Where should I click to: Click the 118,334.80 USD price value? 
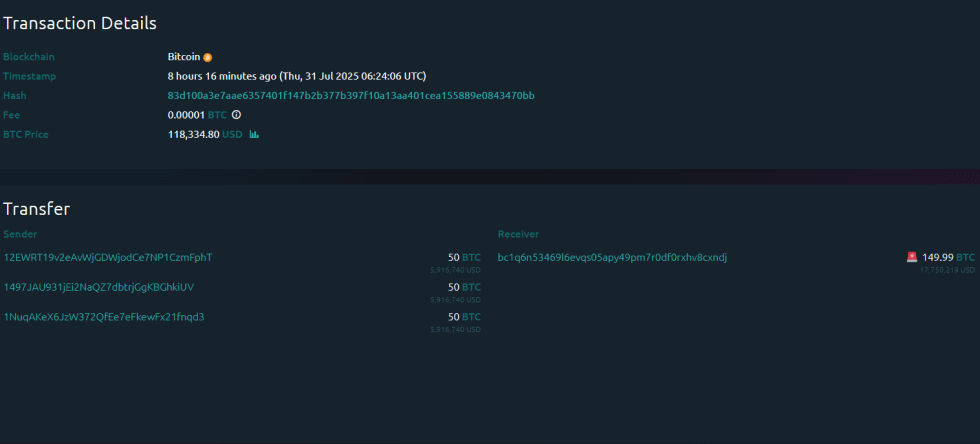pos(205,134)
